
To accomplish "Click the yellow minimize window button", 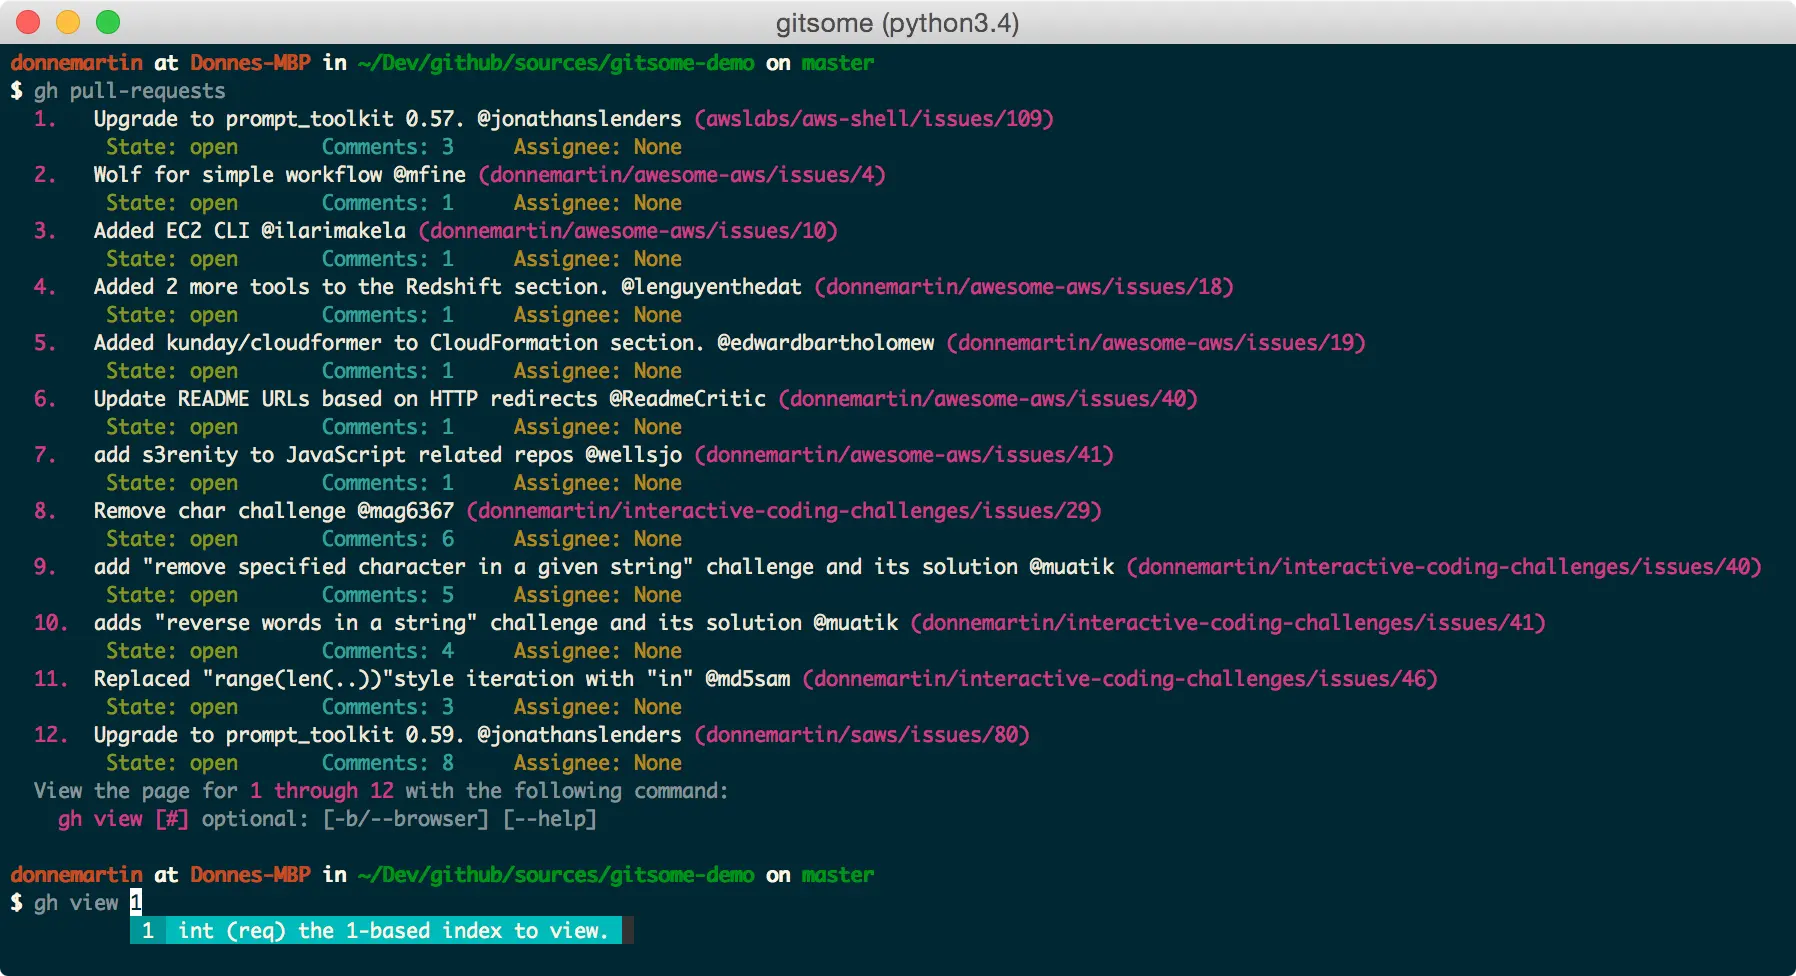I will tap(68, 22).
